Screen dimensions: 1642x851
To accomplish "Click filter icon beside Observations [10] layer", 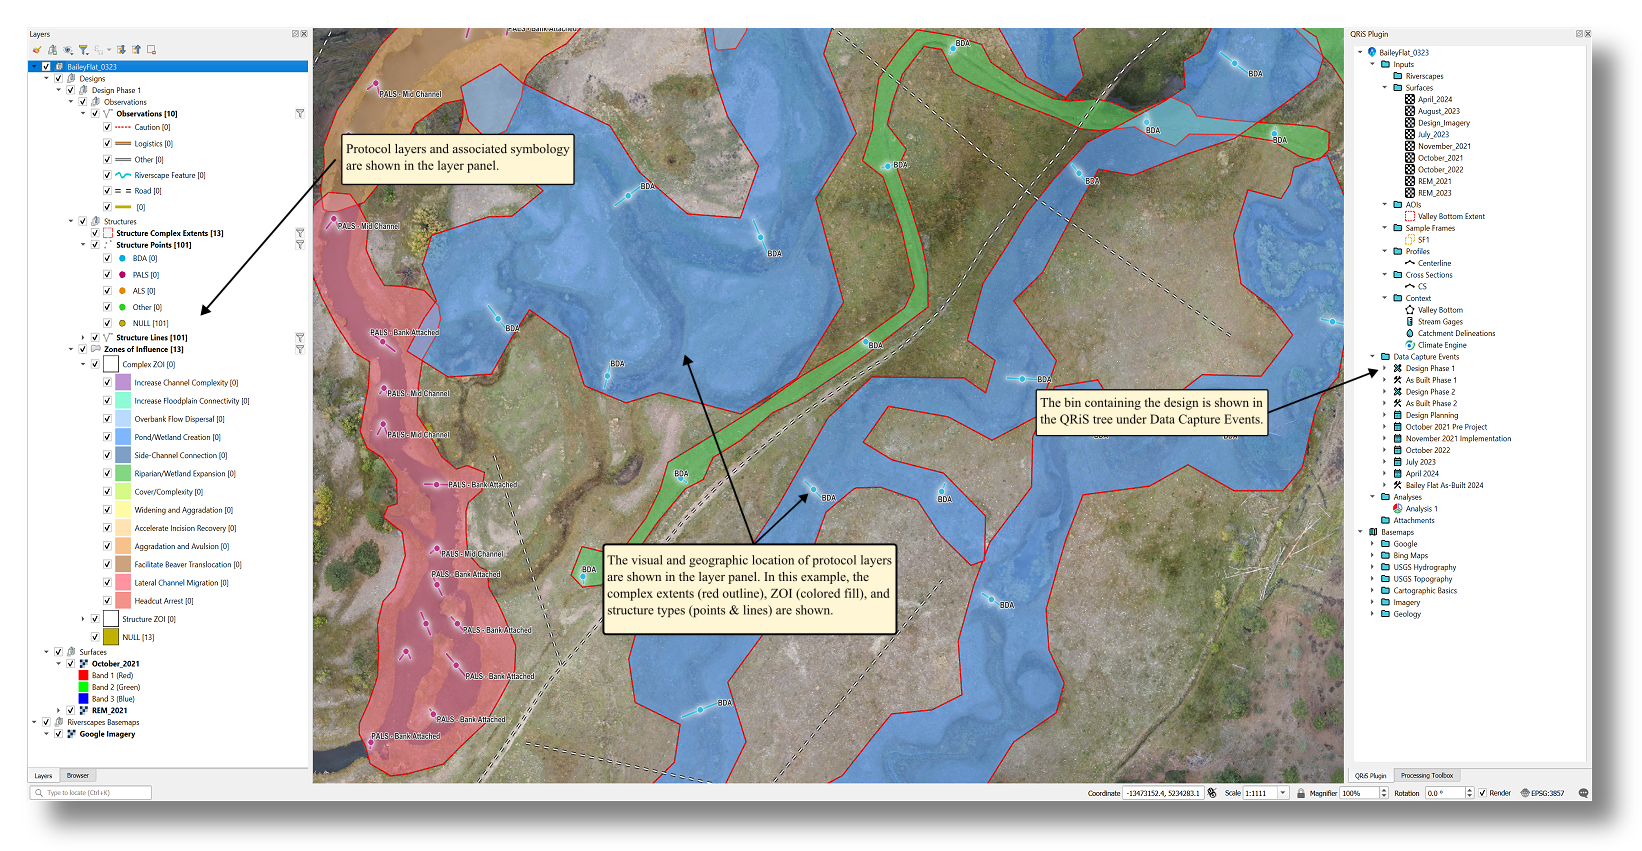I will coord(300,114).
